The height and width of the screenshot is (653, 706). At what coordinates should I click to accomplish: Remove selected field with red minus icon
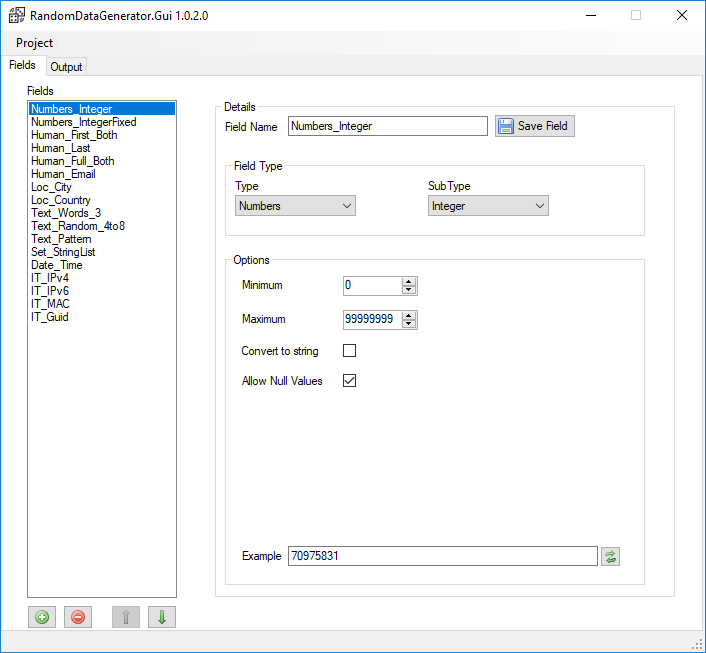[78, 617]
